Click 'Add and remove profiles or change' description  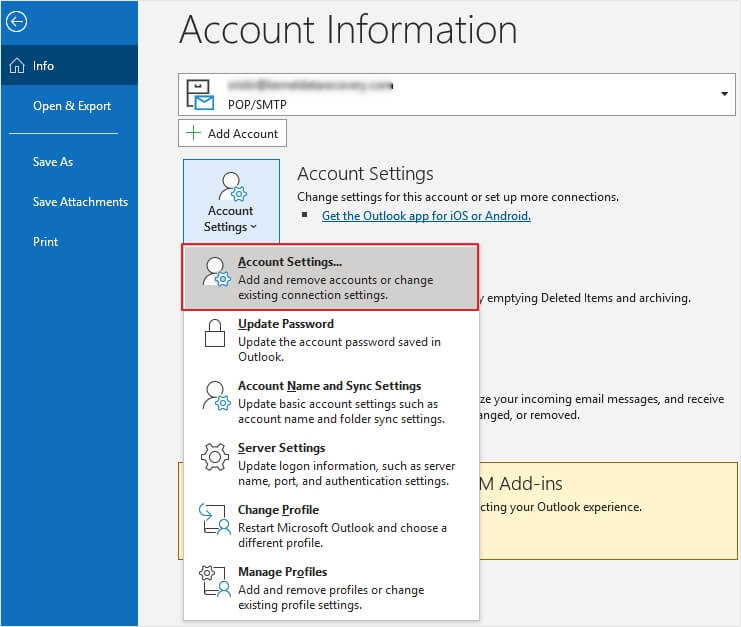331,590
